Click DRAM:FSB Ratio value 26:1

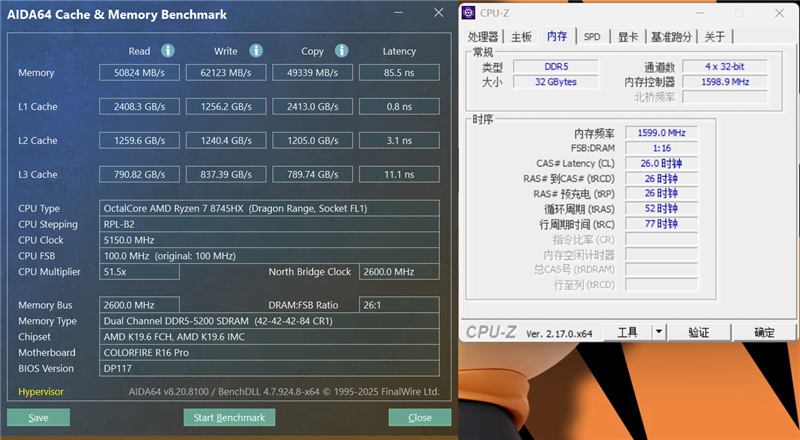tap(399, 305)
